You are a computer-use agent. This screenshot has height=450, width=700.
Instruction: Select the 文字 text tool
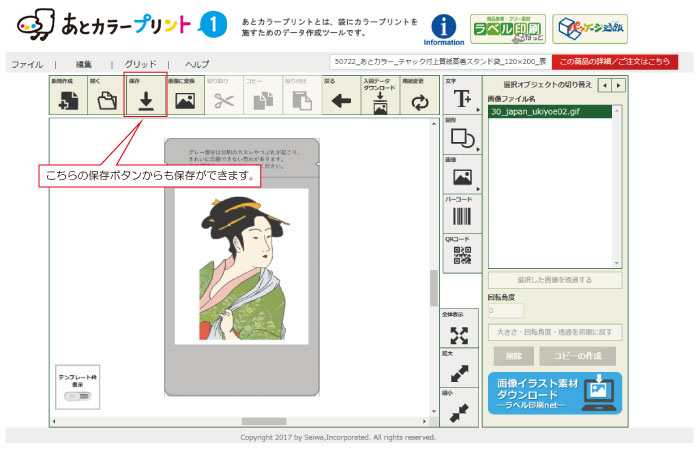tap(462, 98)
